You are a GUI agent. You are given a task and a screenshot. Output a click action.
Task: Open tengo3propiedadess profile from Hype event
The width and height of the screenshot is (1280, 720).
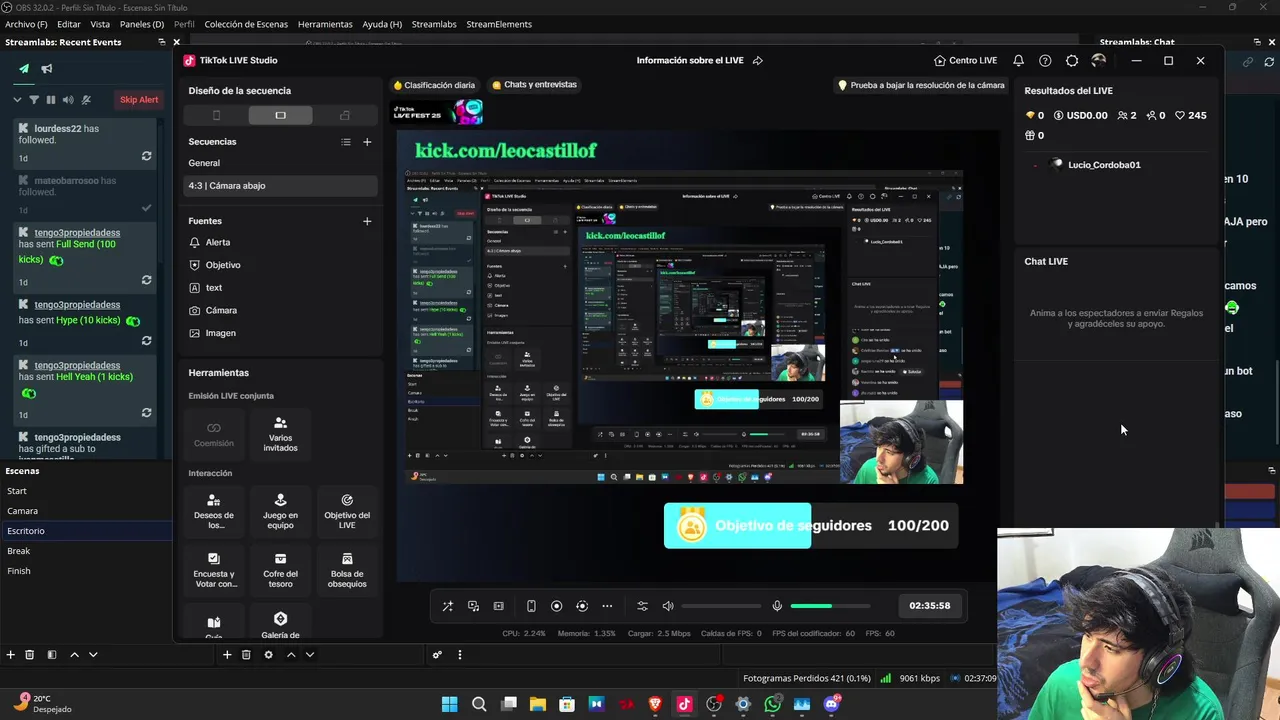click(77, 305)
